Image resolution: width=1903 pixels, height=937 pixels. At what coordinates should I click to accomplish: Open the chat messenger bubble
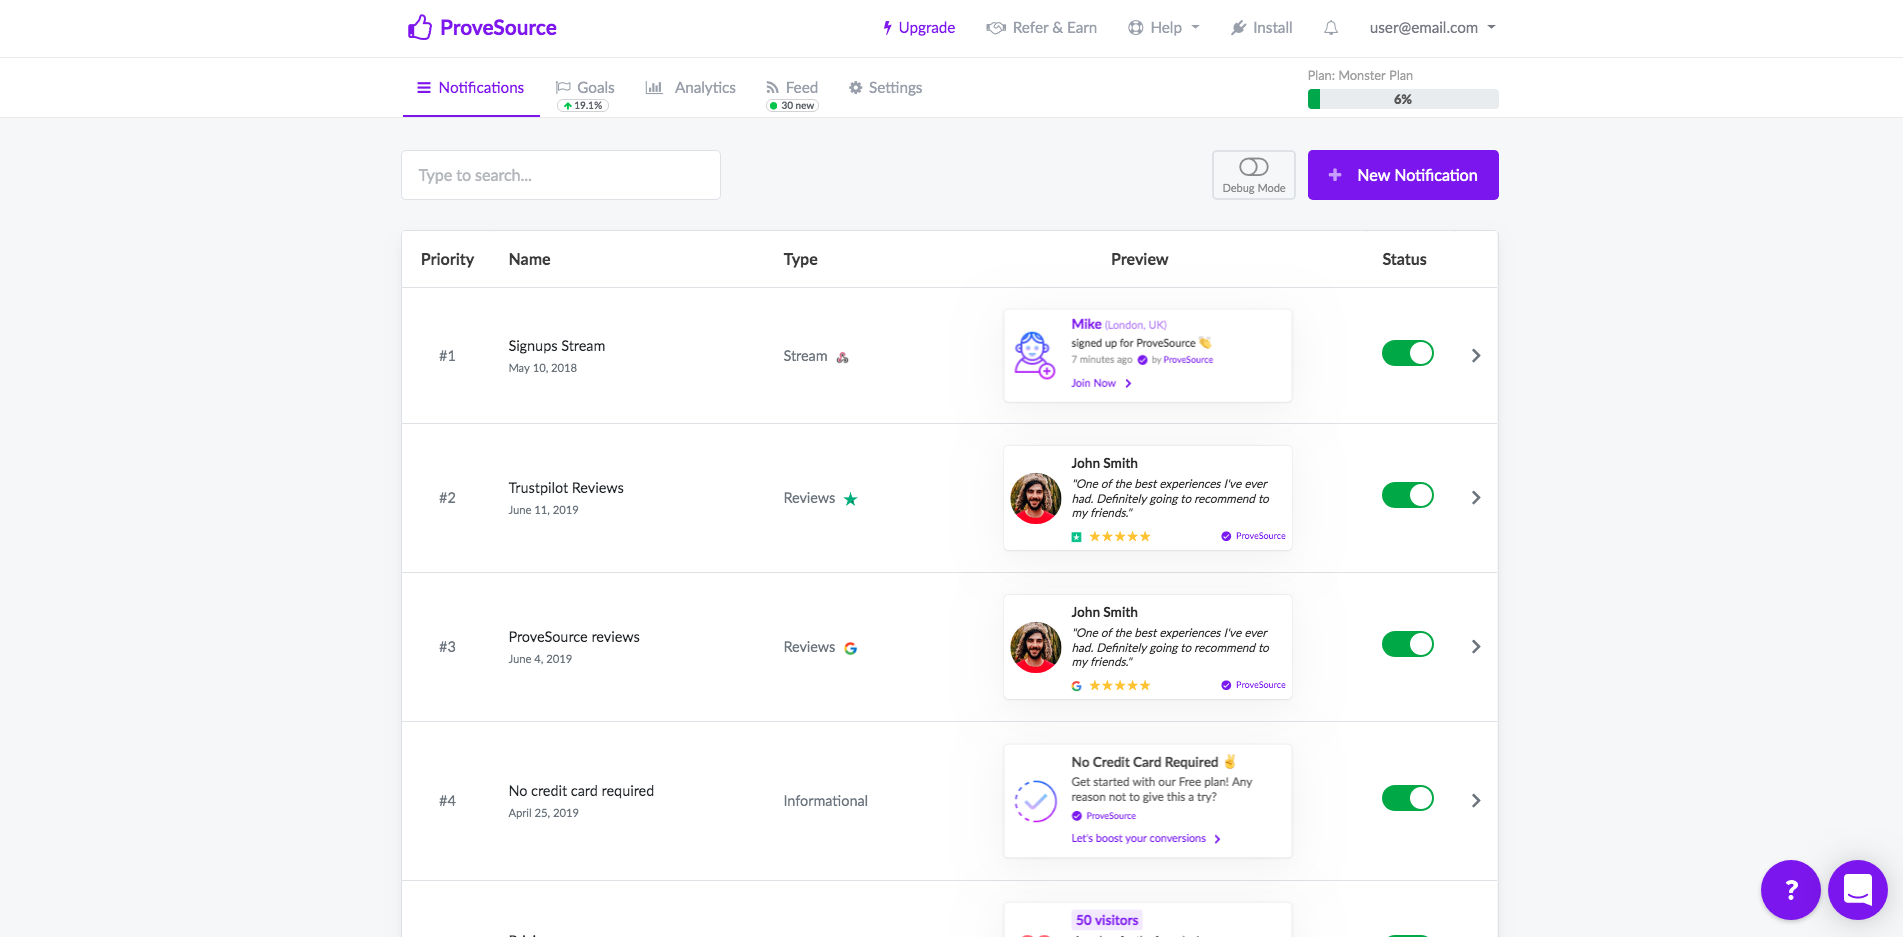[x=1858, y=890]
